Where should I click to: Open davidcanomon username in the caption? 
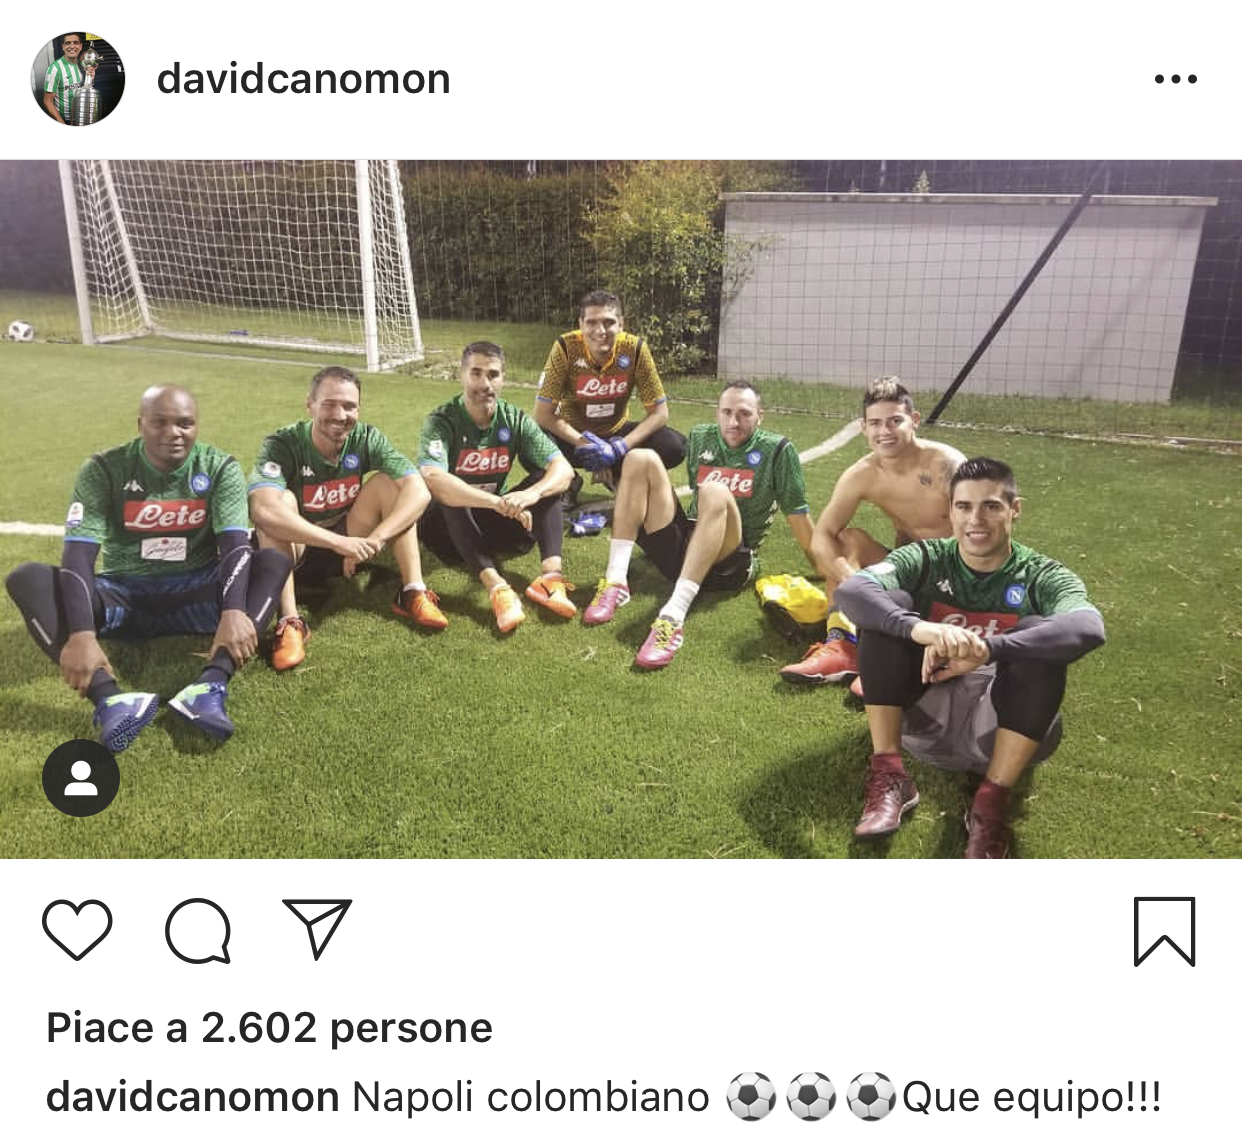192,1097
